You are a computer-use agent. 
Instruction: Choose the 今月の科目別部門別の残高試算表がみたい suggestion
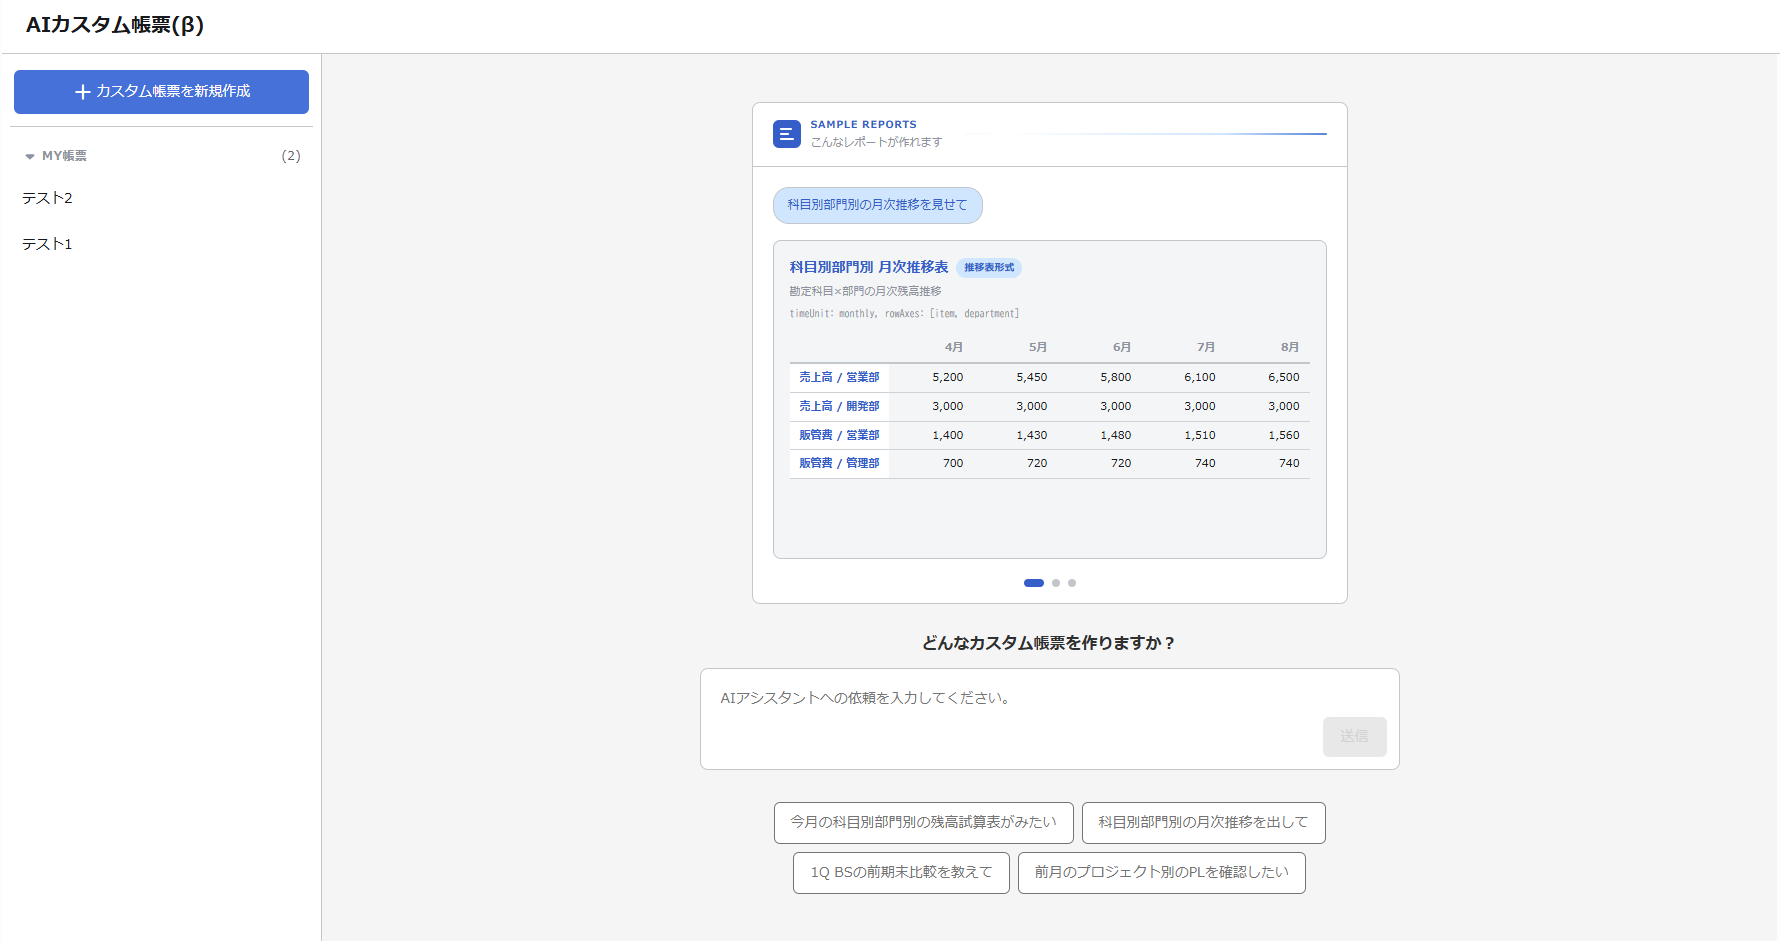[923, 823]
